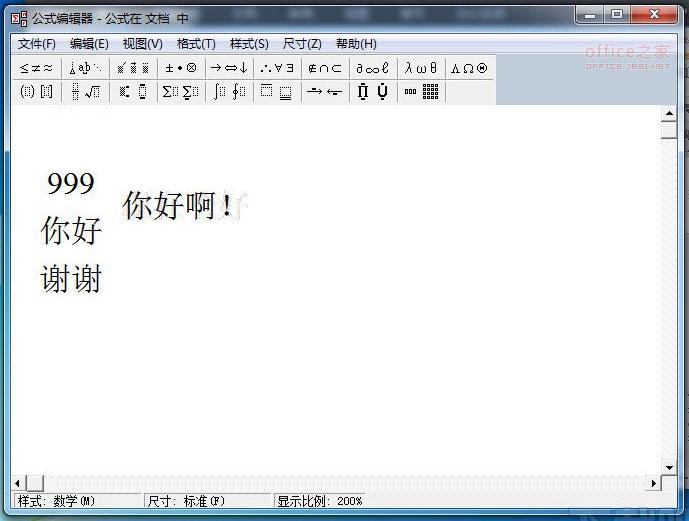
Task: Open the 文件(F) menu
Action: click(x=37, y=44)
